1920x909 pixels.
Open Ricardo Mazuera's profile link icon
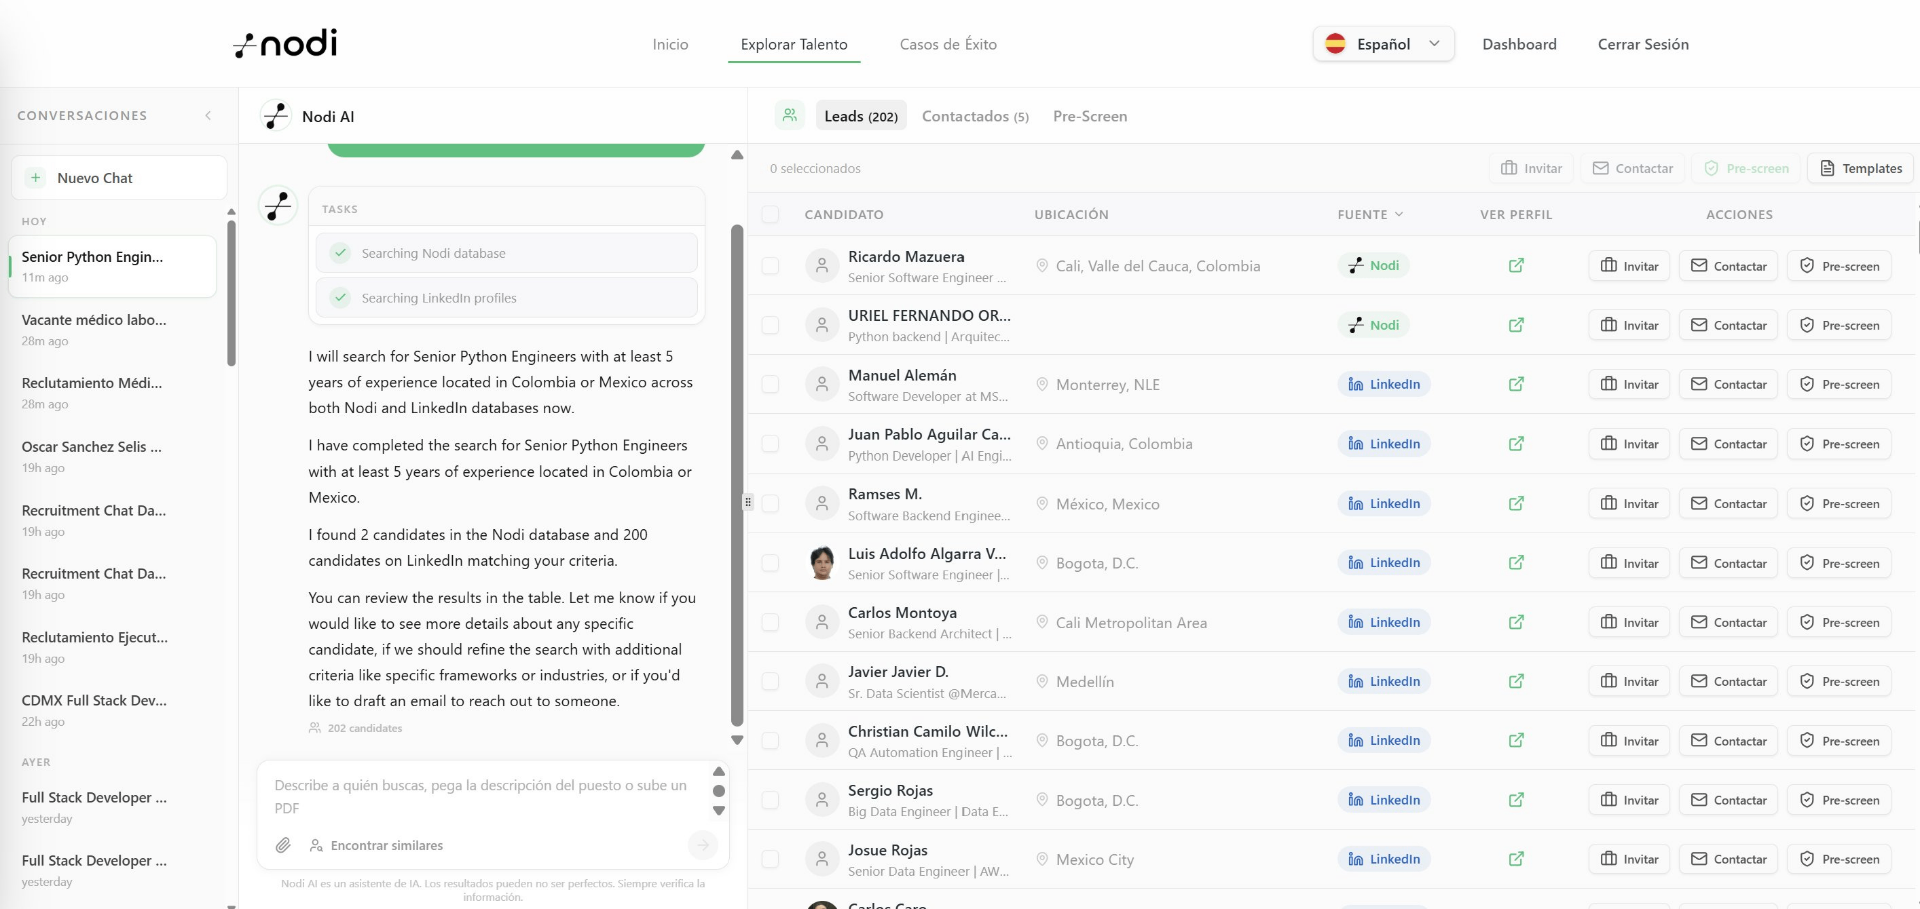coord(1516,266)
